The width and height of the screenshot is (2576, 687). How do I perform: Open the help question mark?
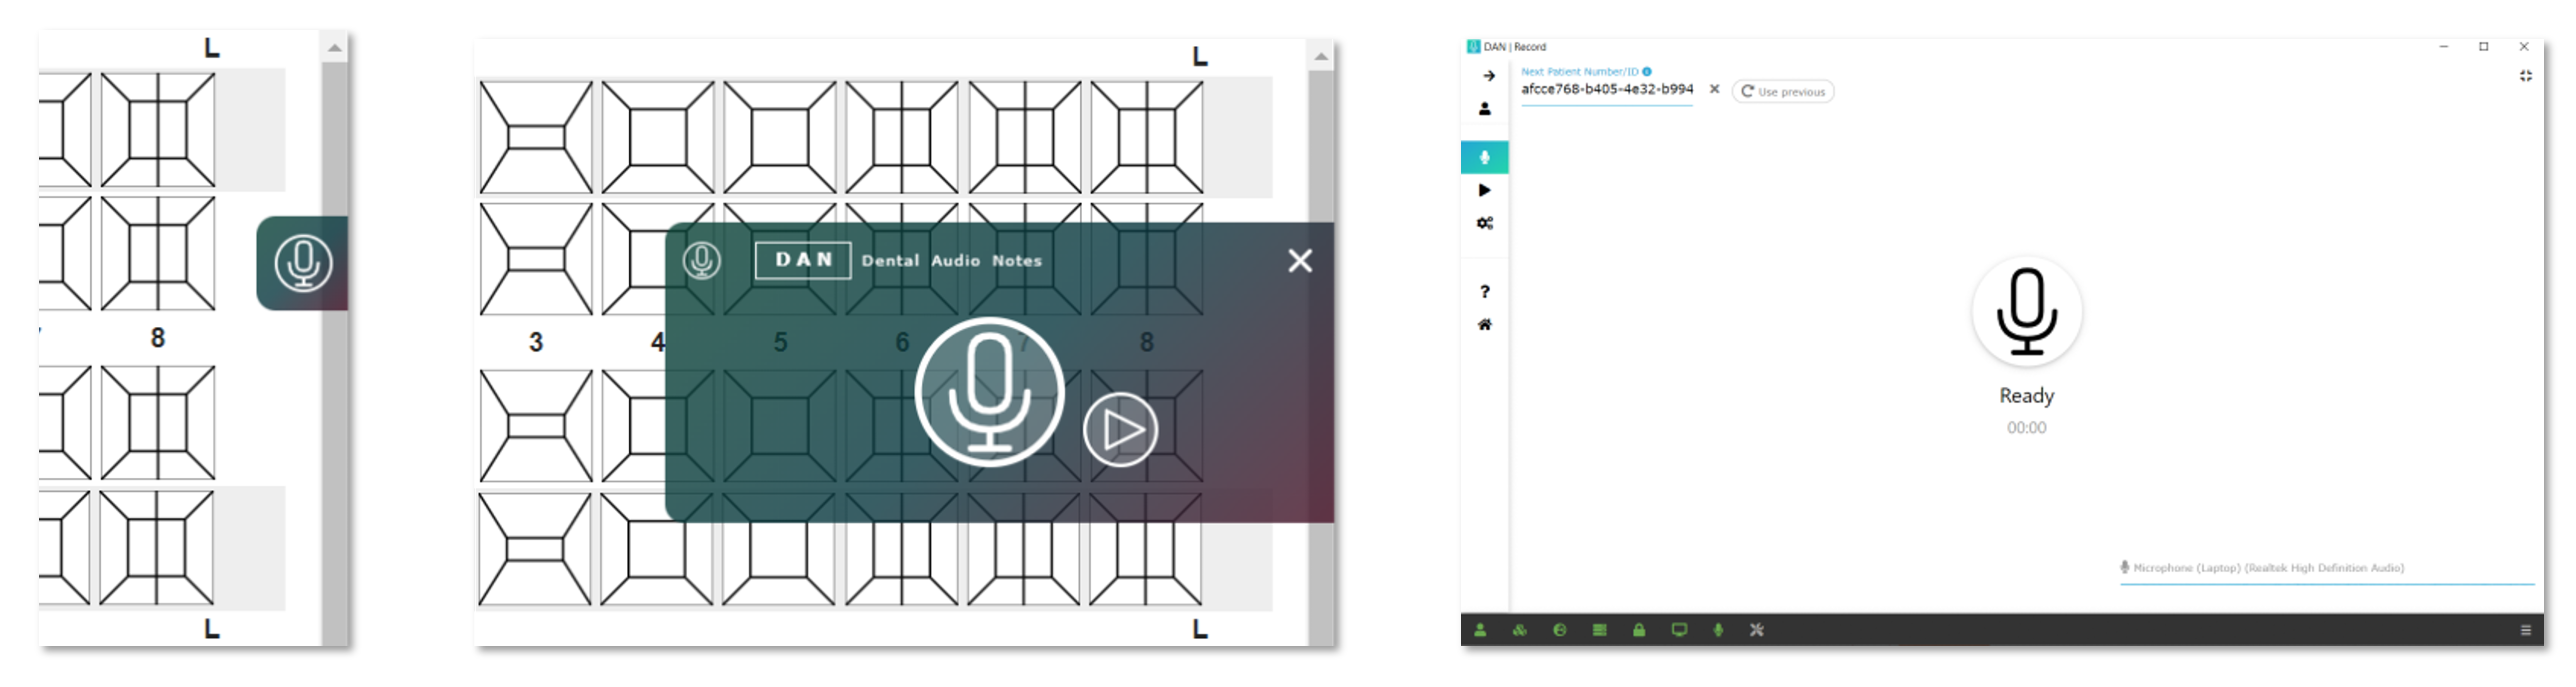(x=1484, y=292)
